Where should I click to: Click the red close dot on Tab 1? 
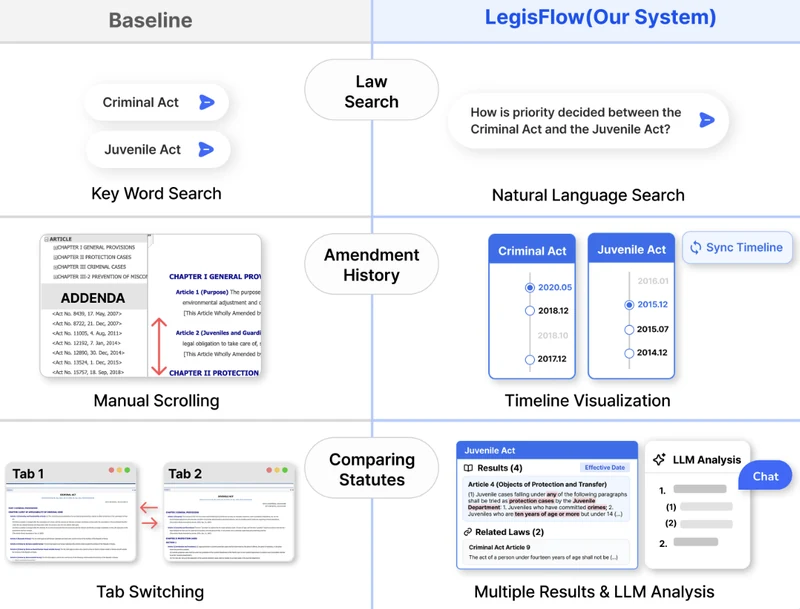pyautogui.click(x=111, y=470)
